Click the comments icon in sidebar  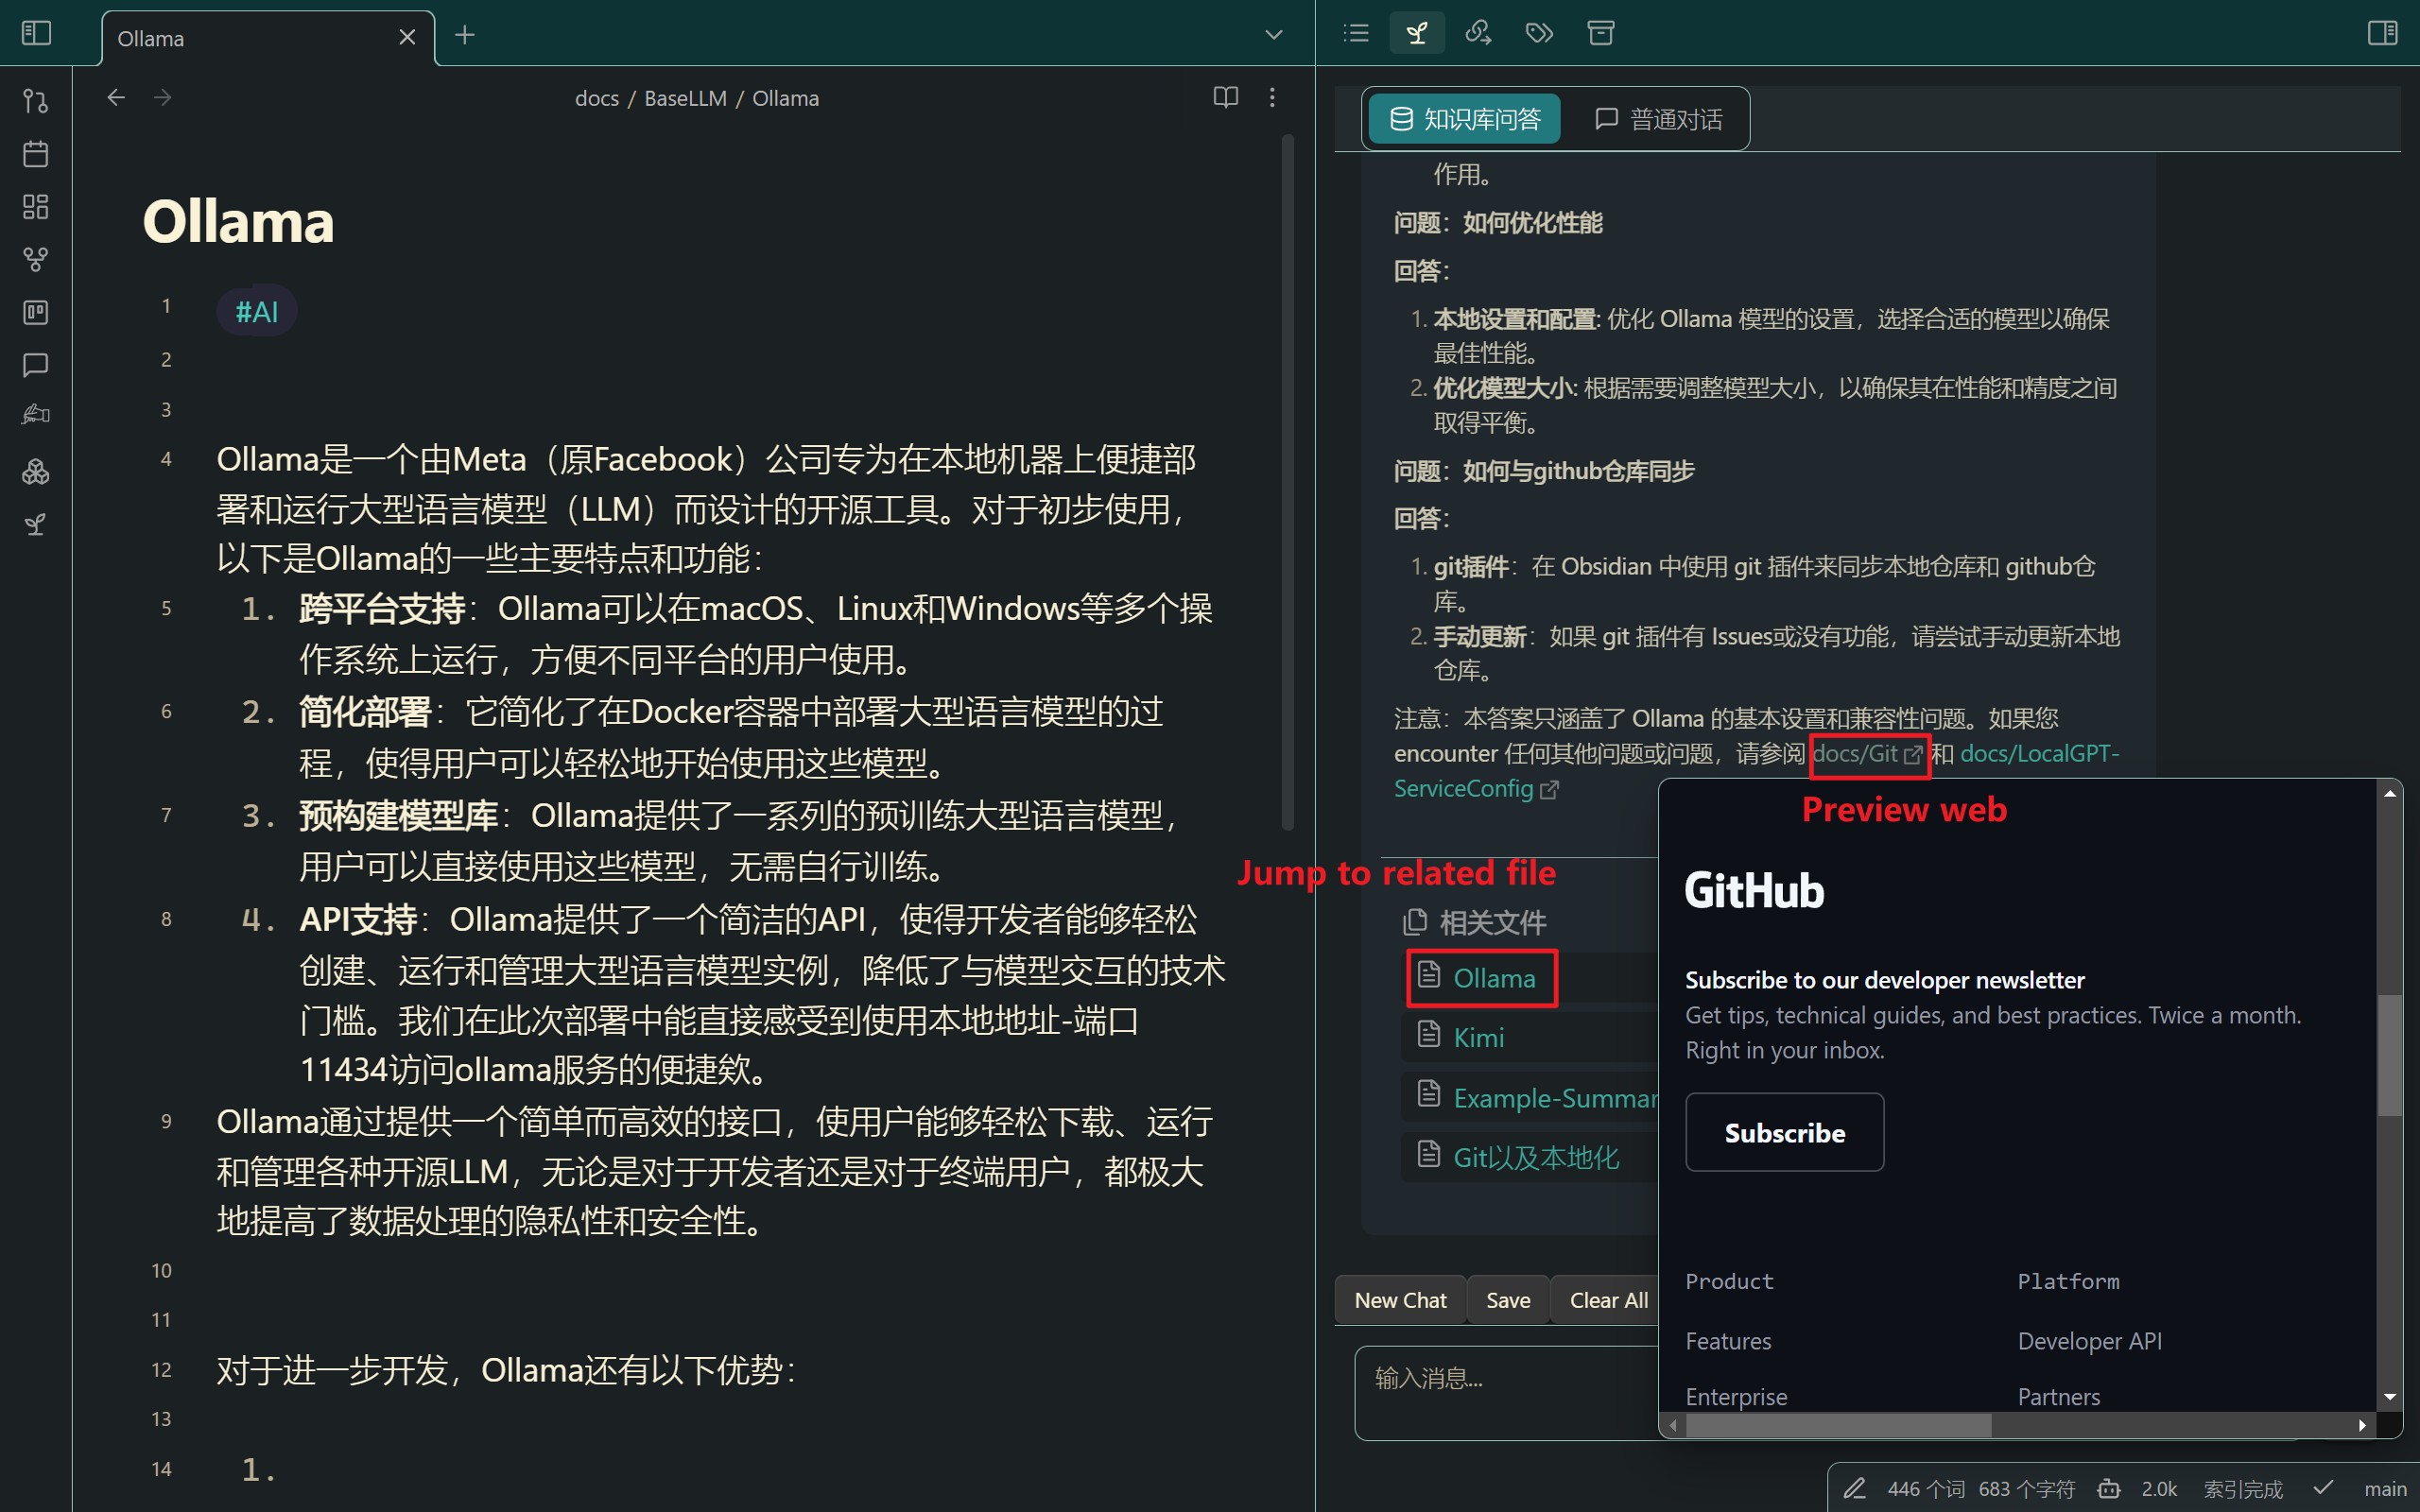(x=39, y=366)
